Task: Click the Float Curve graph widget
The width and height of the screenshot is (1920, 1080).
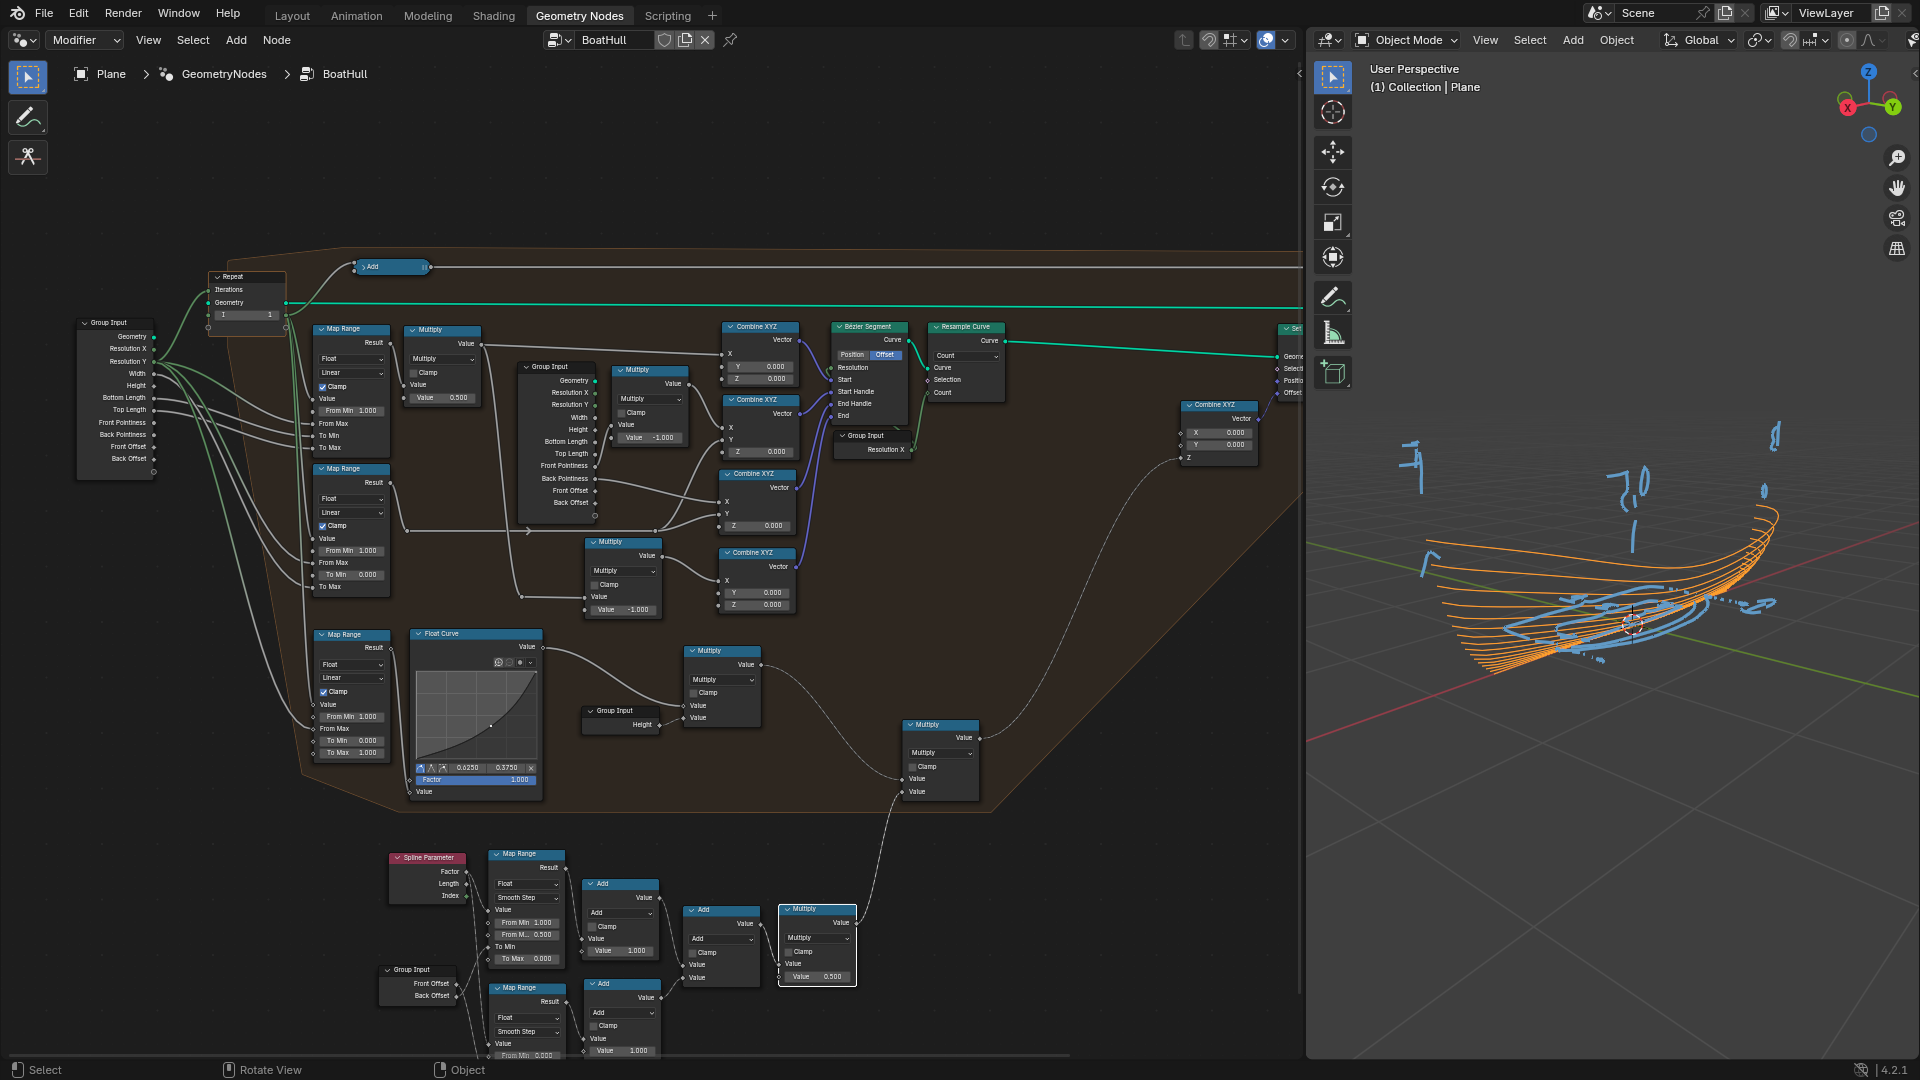Action: coord(476,716)
